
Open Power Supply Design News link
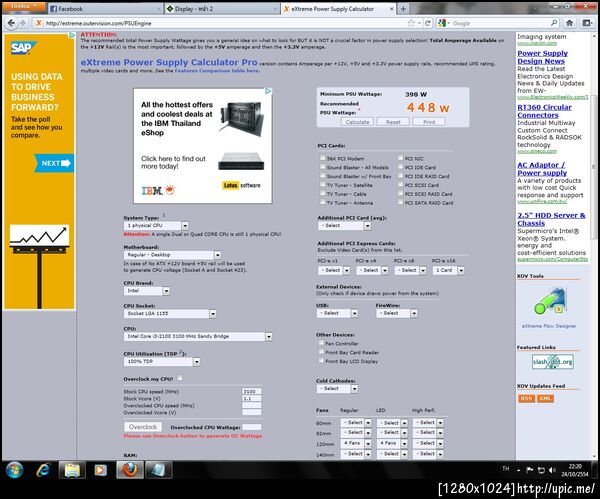pyautogui.click(x=542, y=57)
